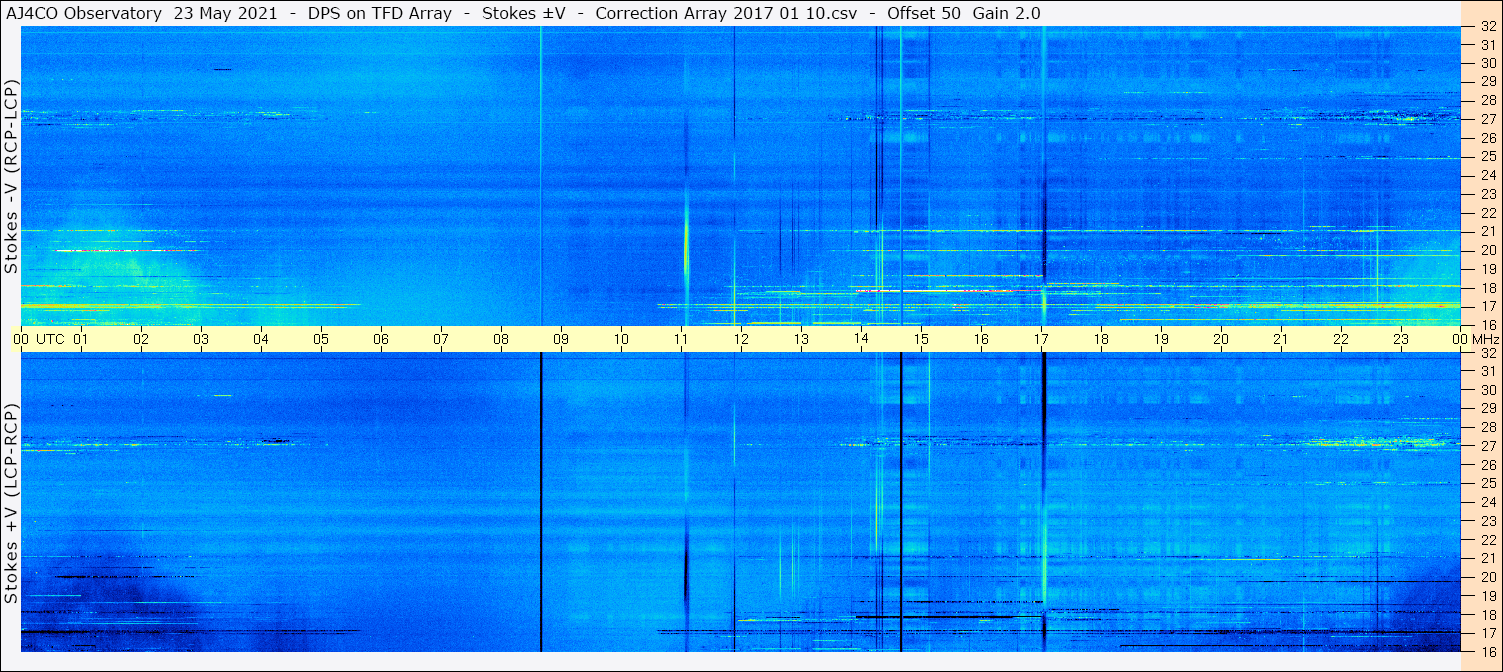
Task: Click the 00 UTC start label
Action: (39, 339)
